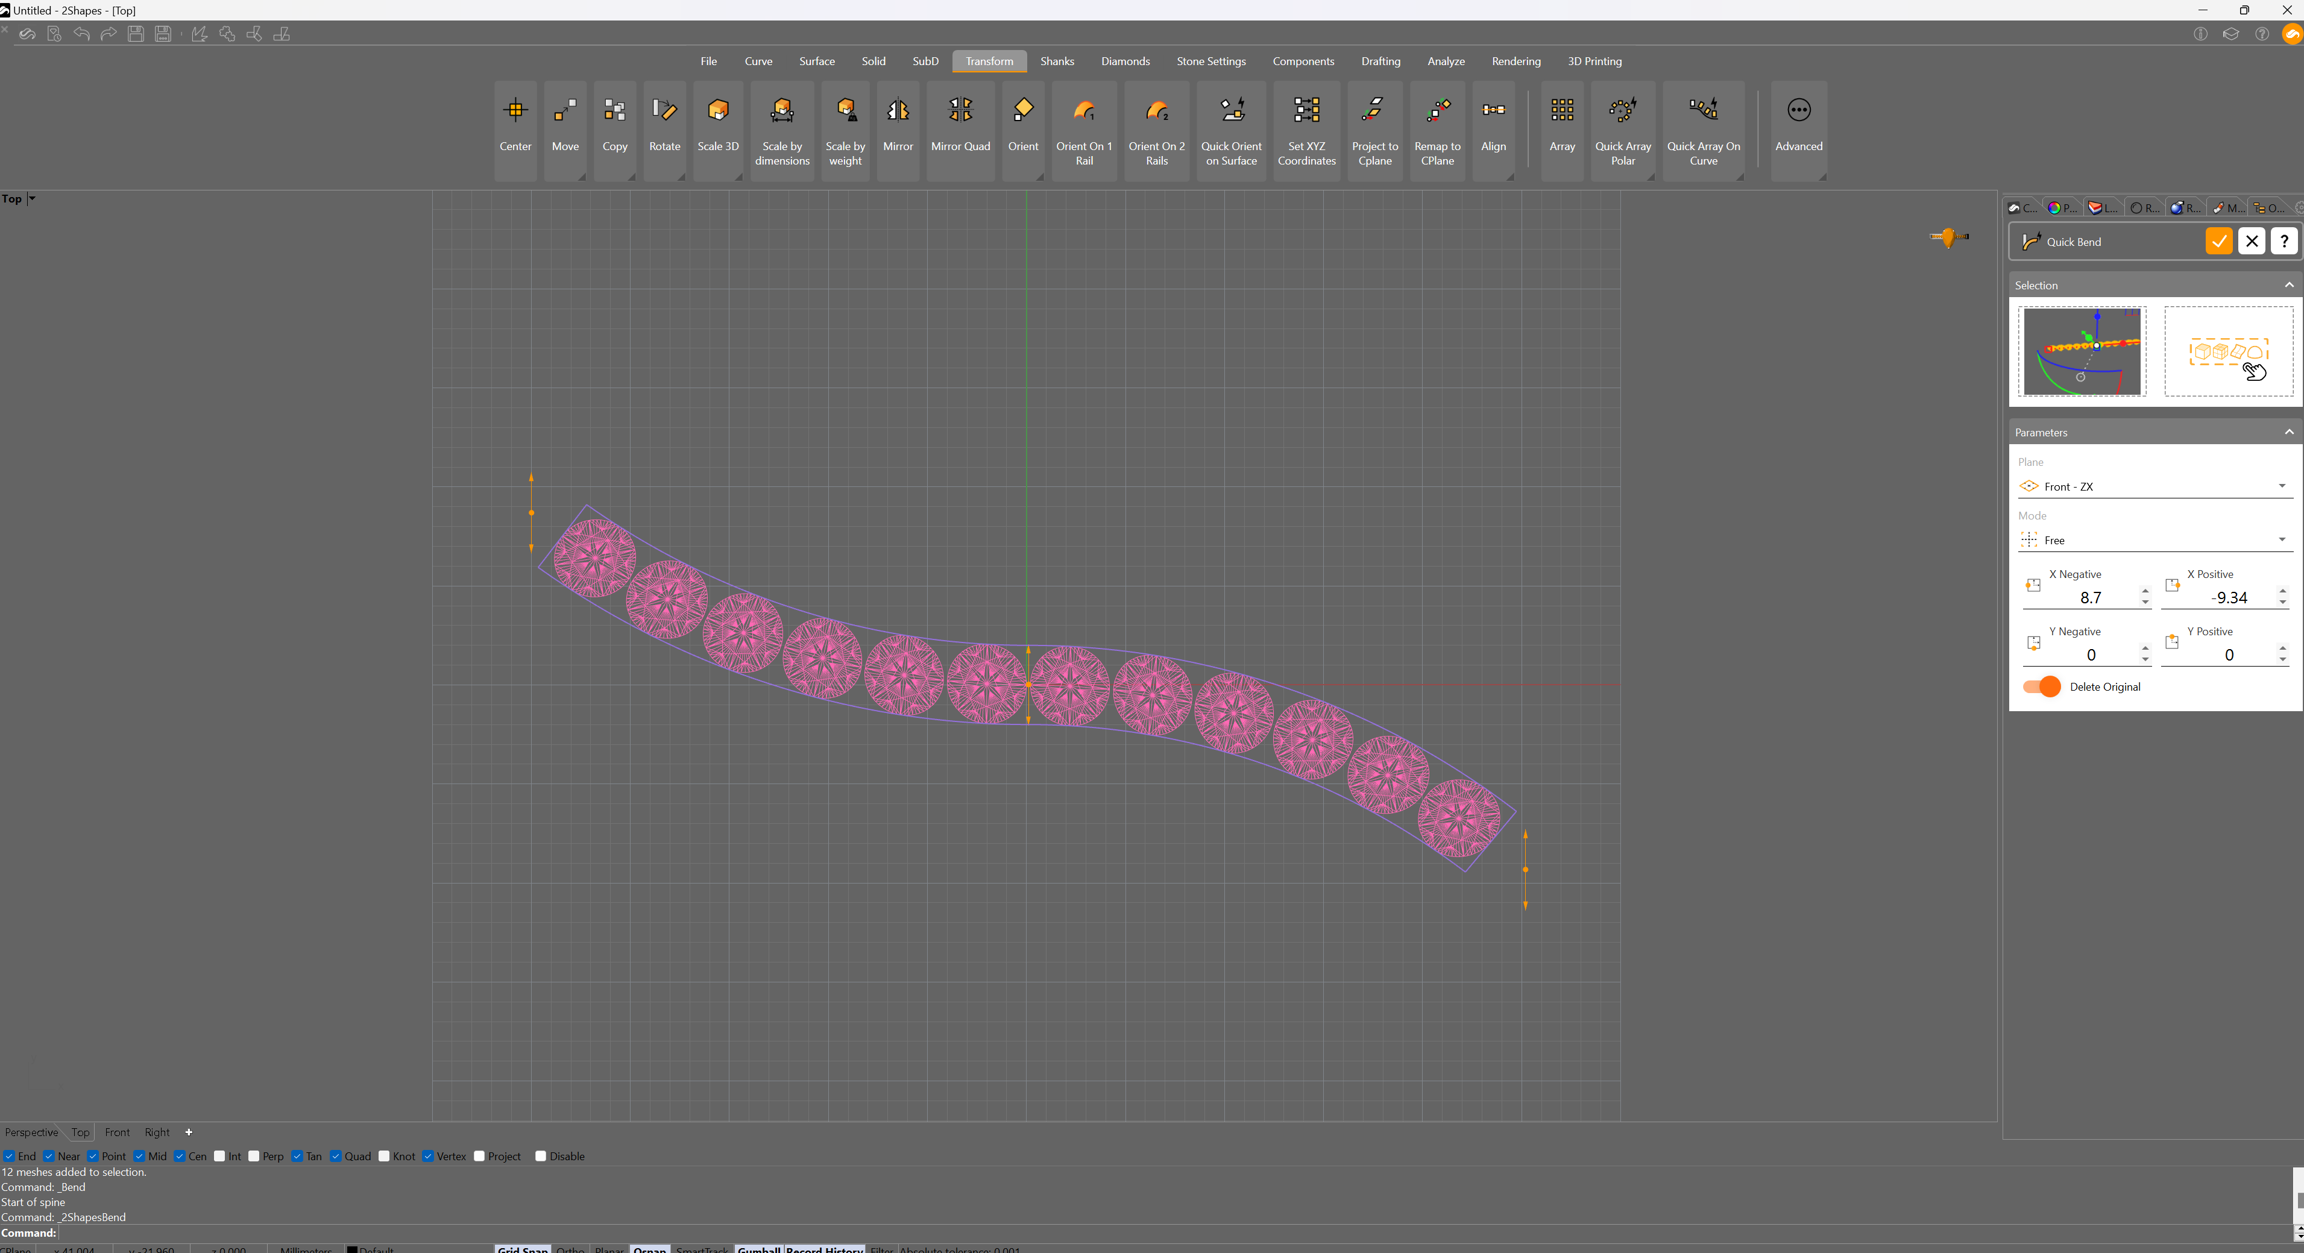
Task: Open the Diamonds ribbon tab
Action: [1125, 62]
